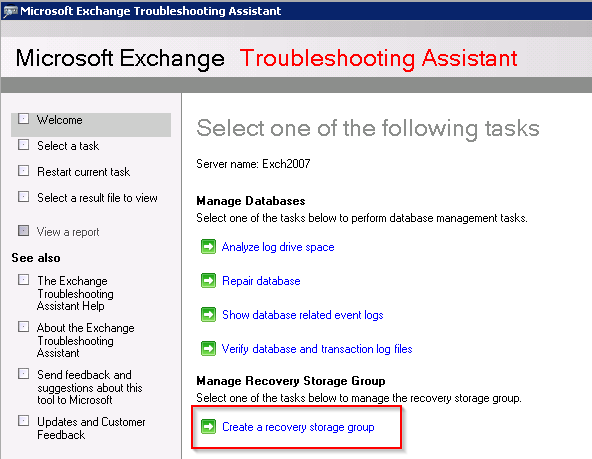Click bullet icon next to Updates and Customer Feedback

(x=23, y=421)
